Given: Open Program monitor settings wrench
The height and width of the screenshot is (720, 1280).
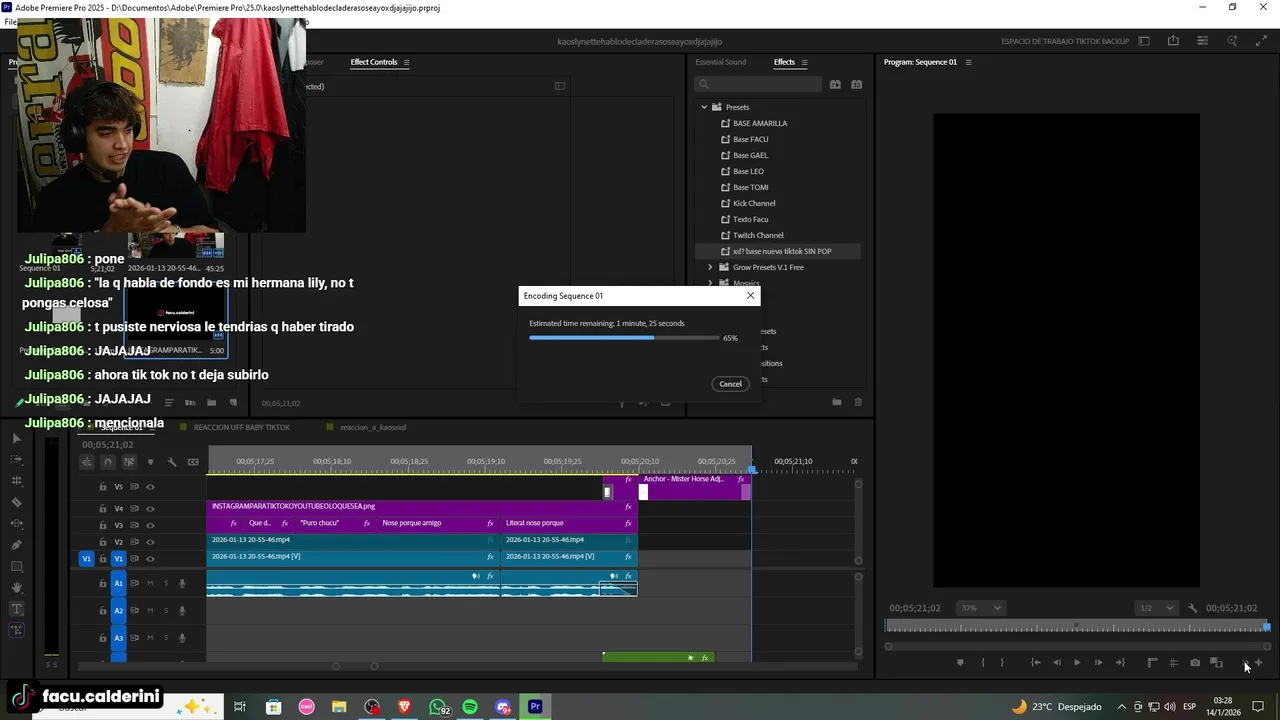Looking at the screenshot, I should [1192, 608].
